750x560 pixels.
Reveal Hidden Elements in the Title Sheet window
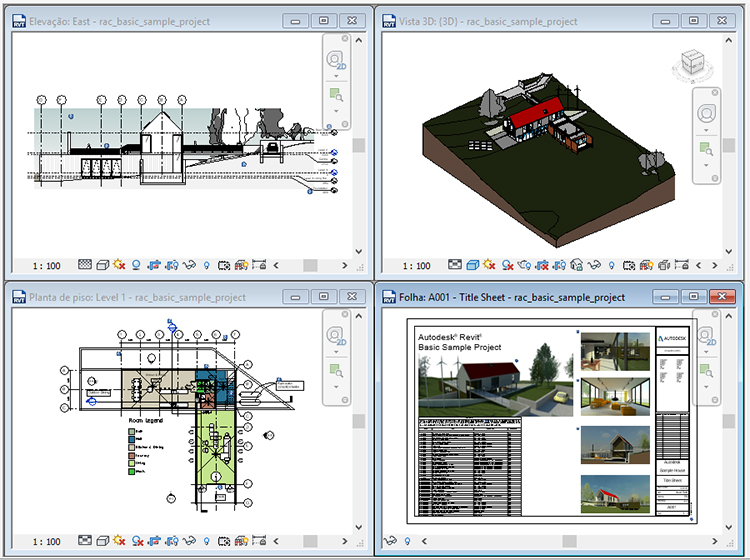(408, 541)
